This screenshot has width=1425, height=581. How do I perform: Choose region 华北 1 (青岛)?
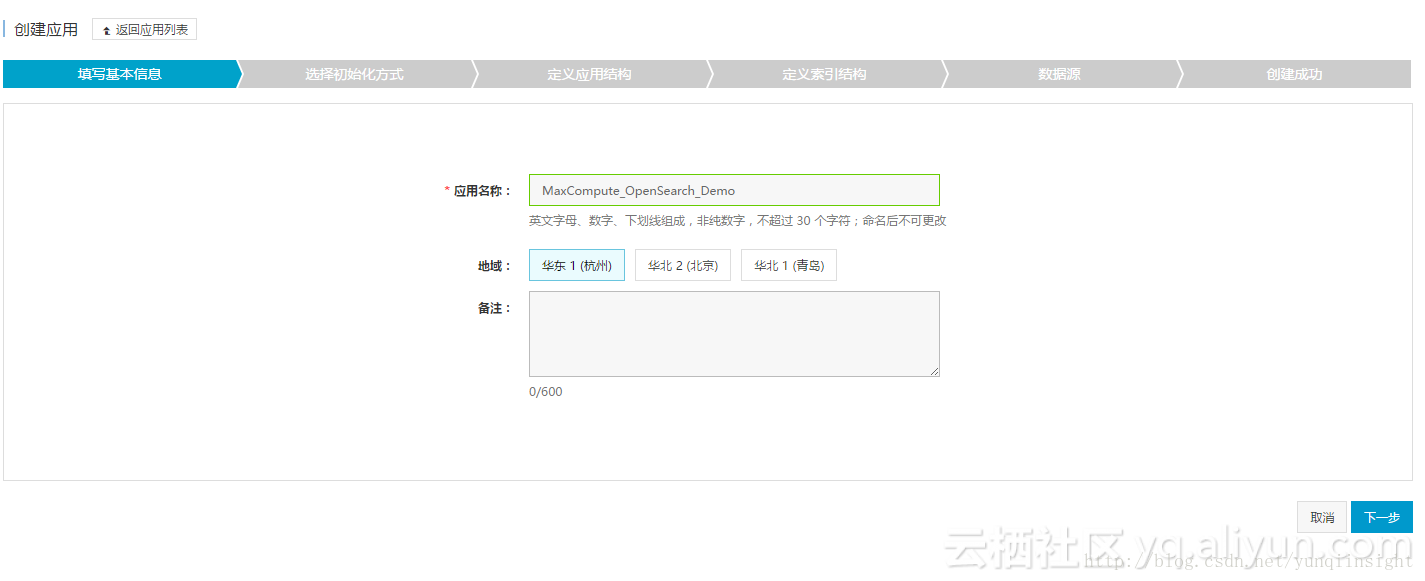coord(789,265)
